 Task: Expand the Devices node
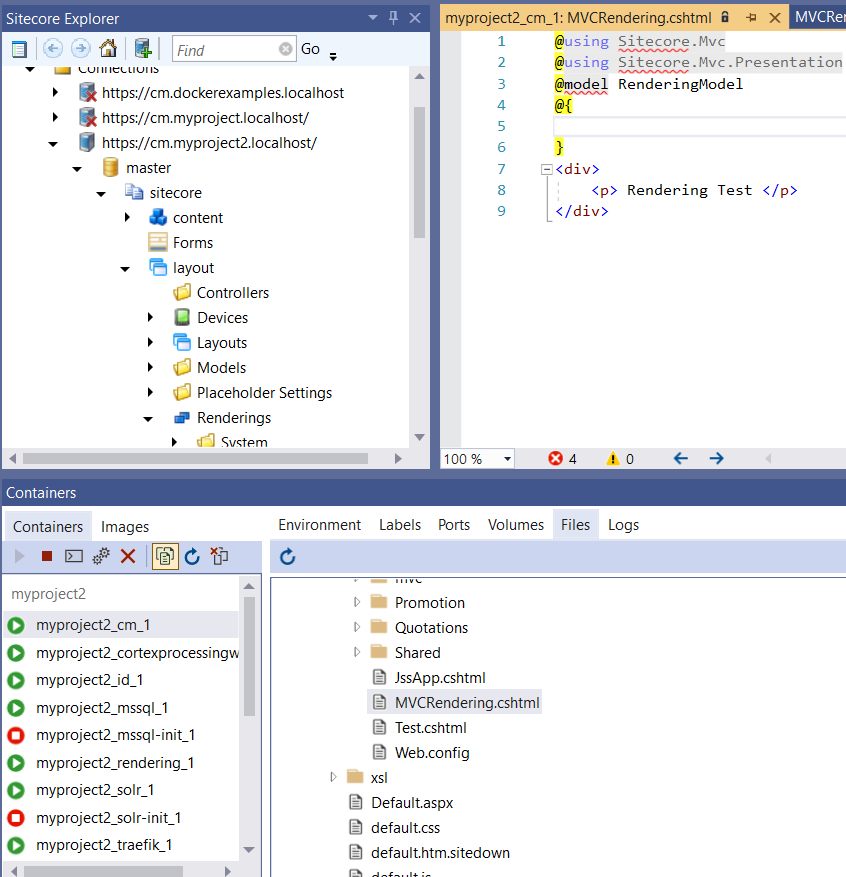(x=150, y=317)
